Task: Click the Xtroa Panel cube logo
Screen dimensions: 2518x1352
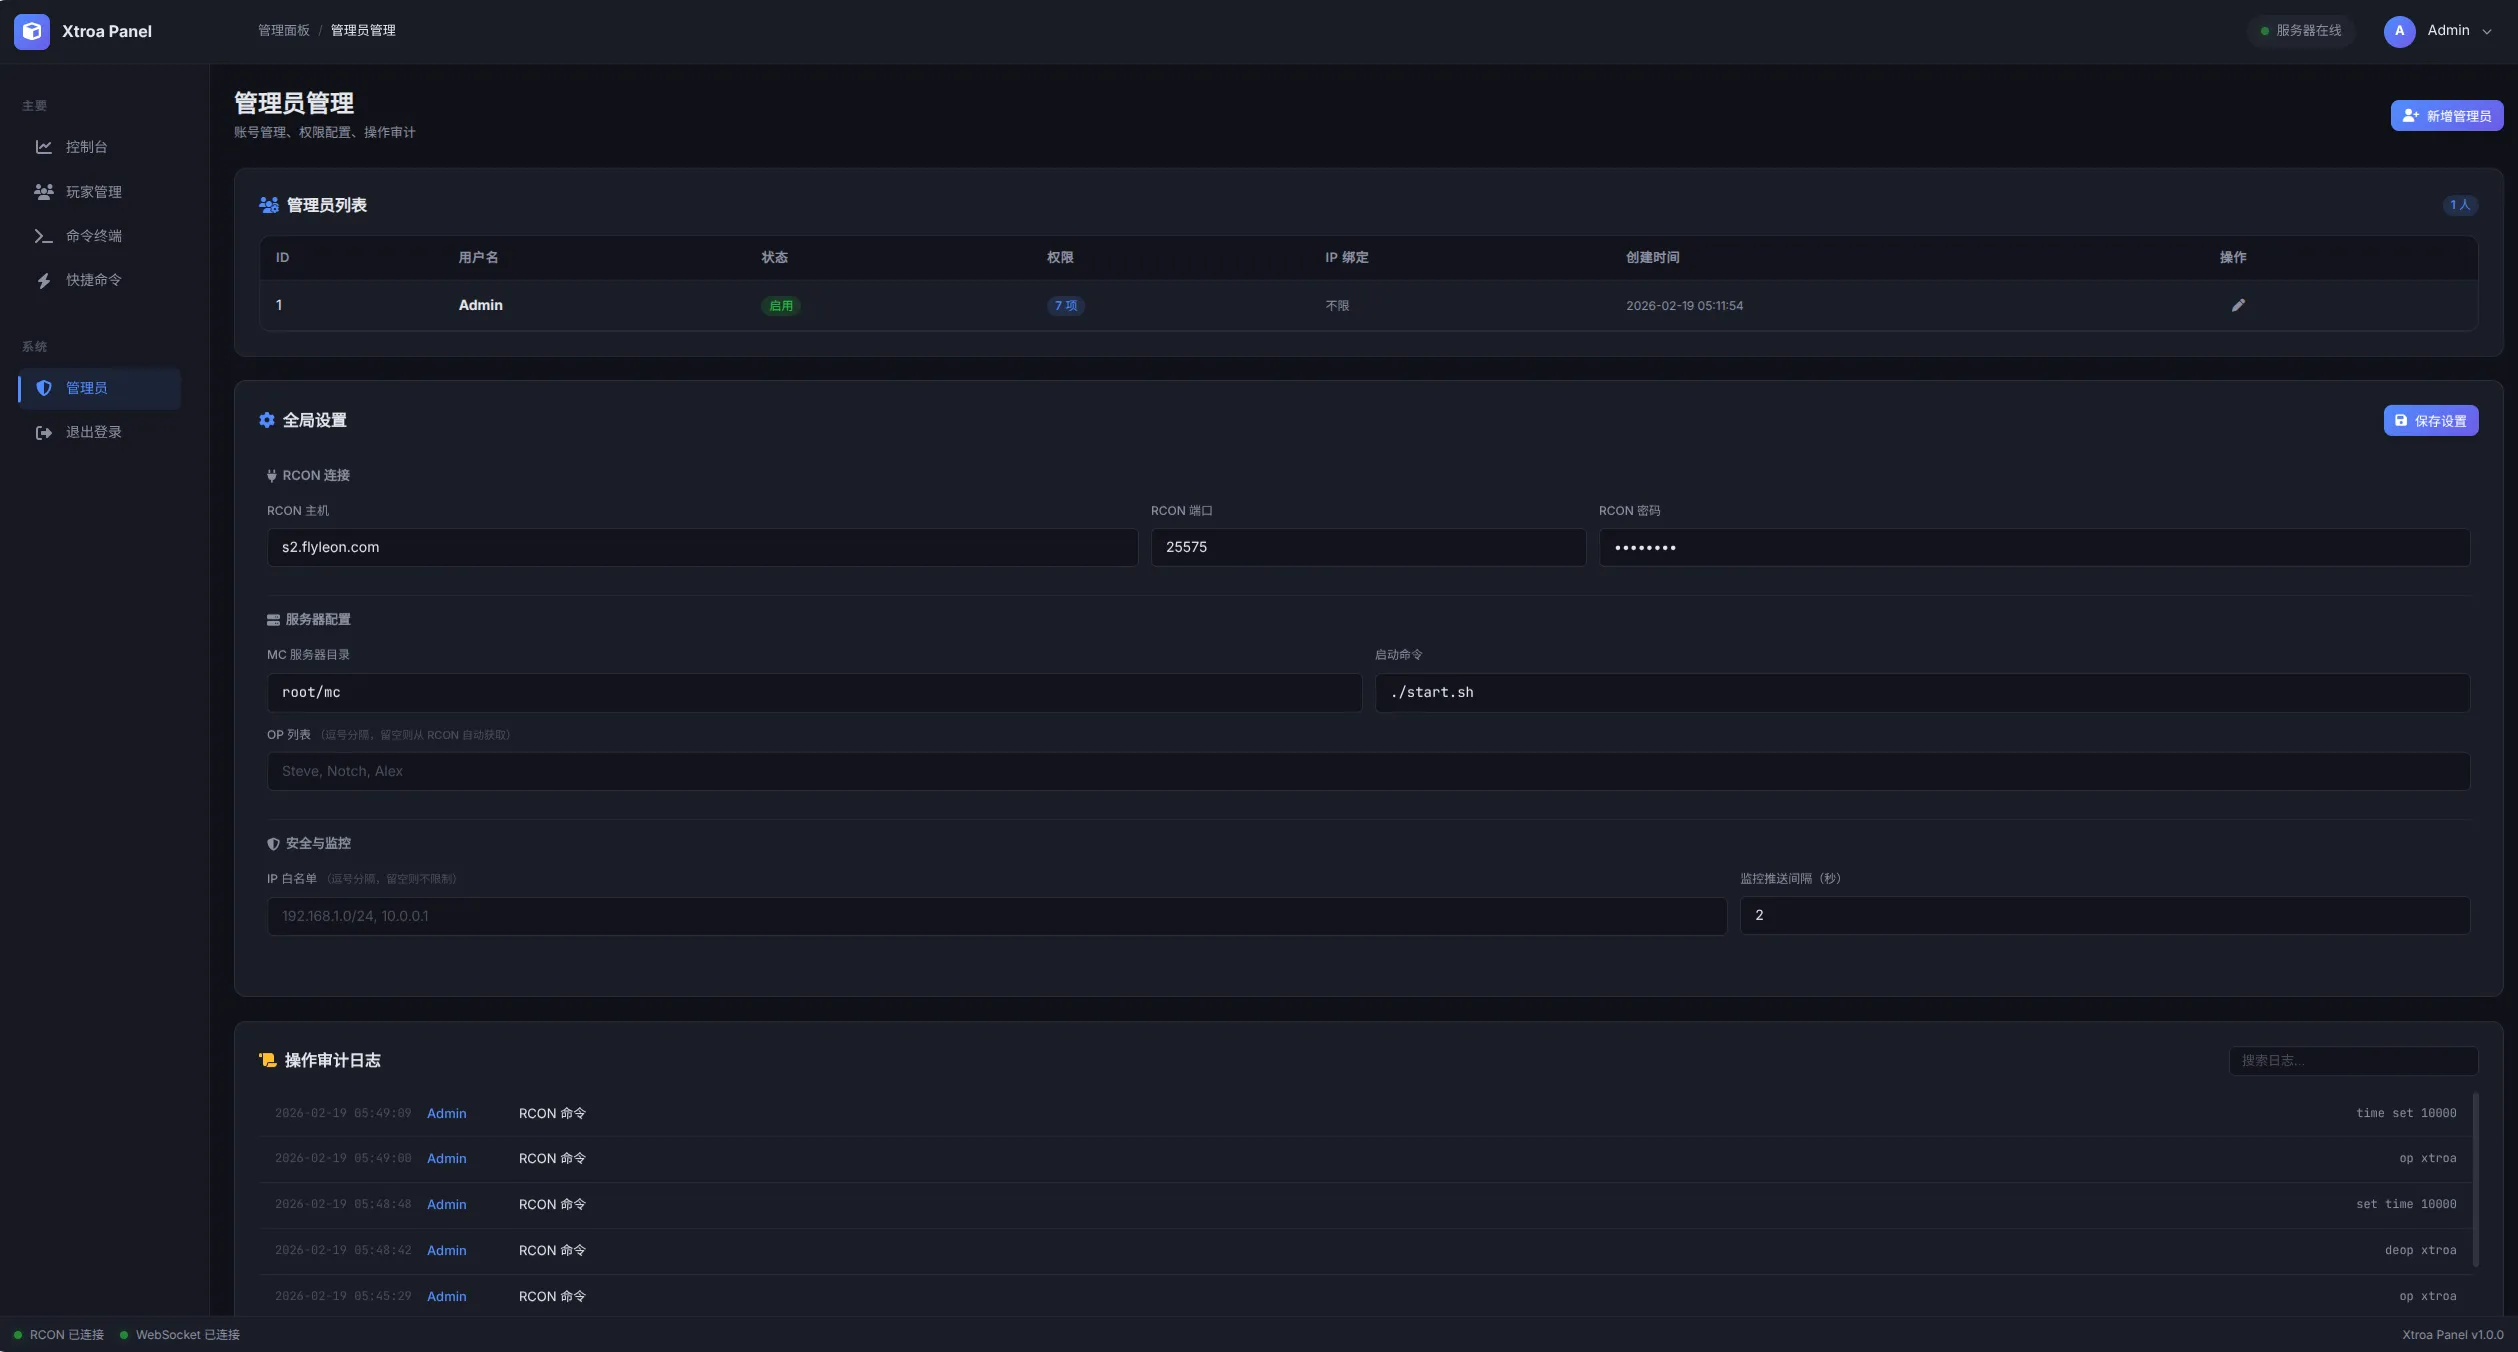Action: [x=32, y=31]
